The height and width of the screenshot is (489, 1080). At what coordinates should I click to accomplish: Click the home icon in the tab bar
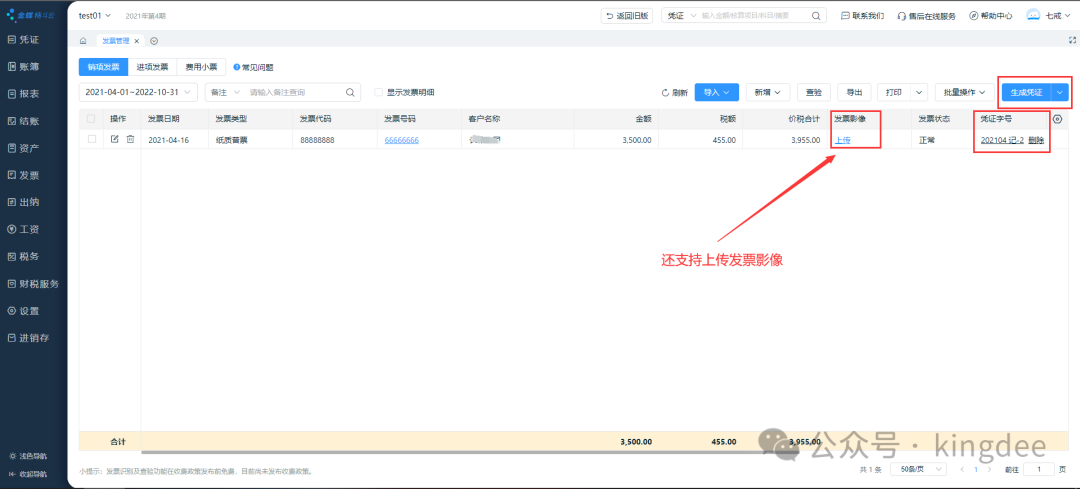[83, 41]
